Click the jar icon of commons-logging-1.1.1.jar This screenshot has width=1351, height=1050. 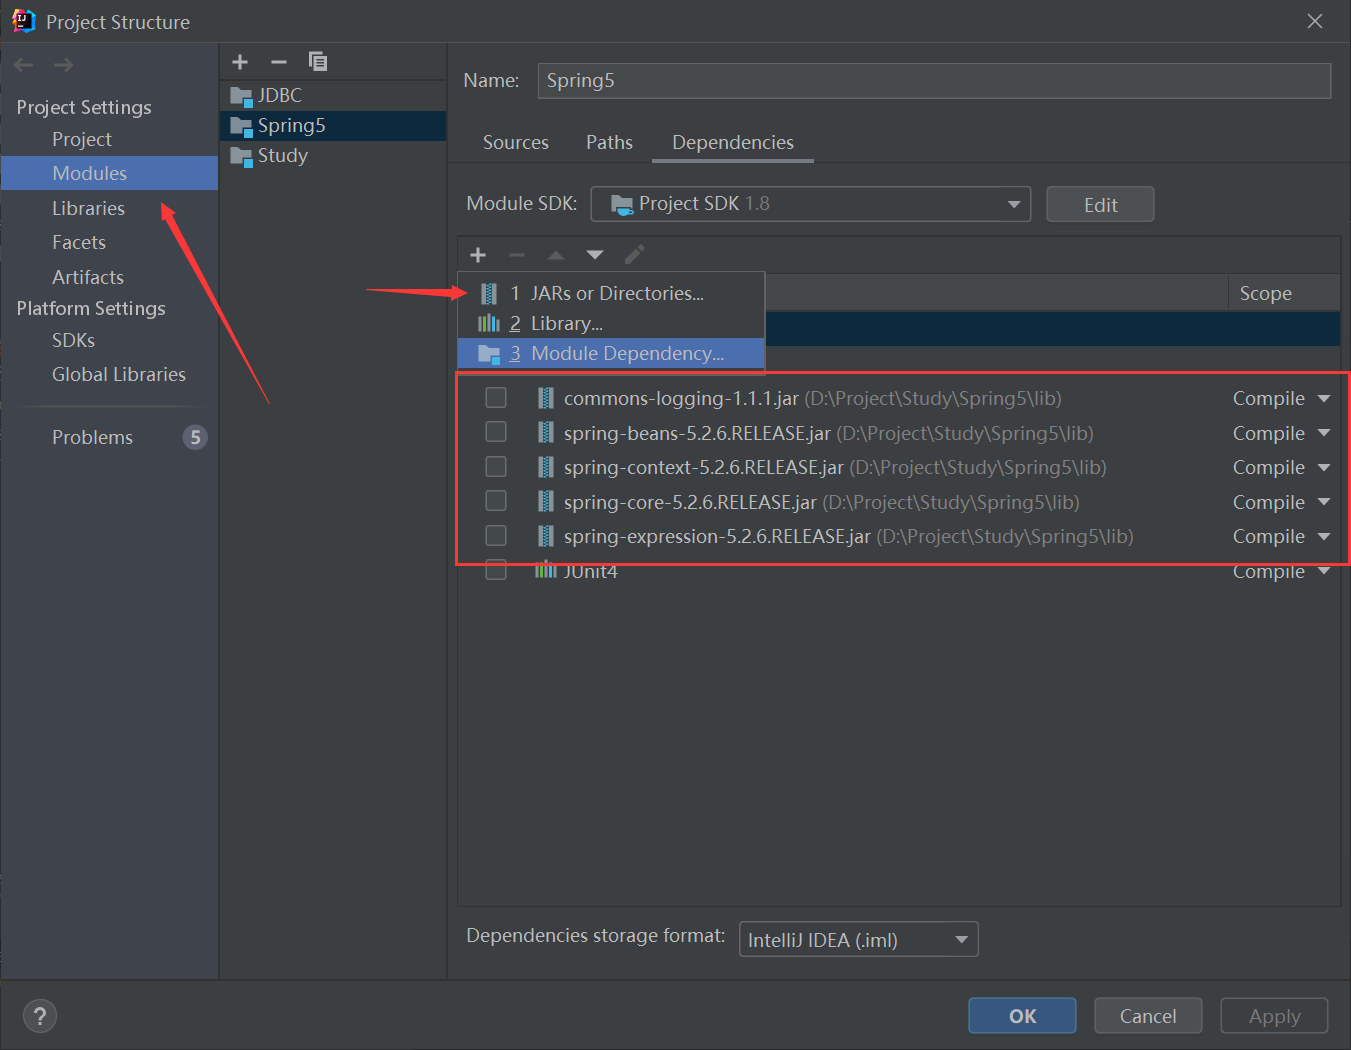546,398
